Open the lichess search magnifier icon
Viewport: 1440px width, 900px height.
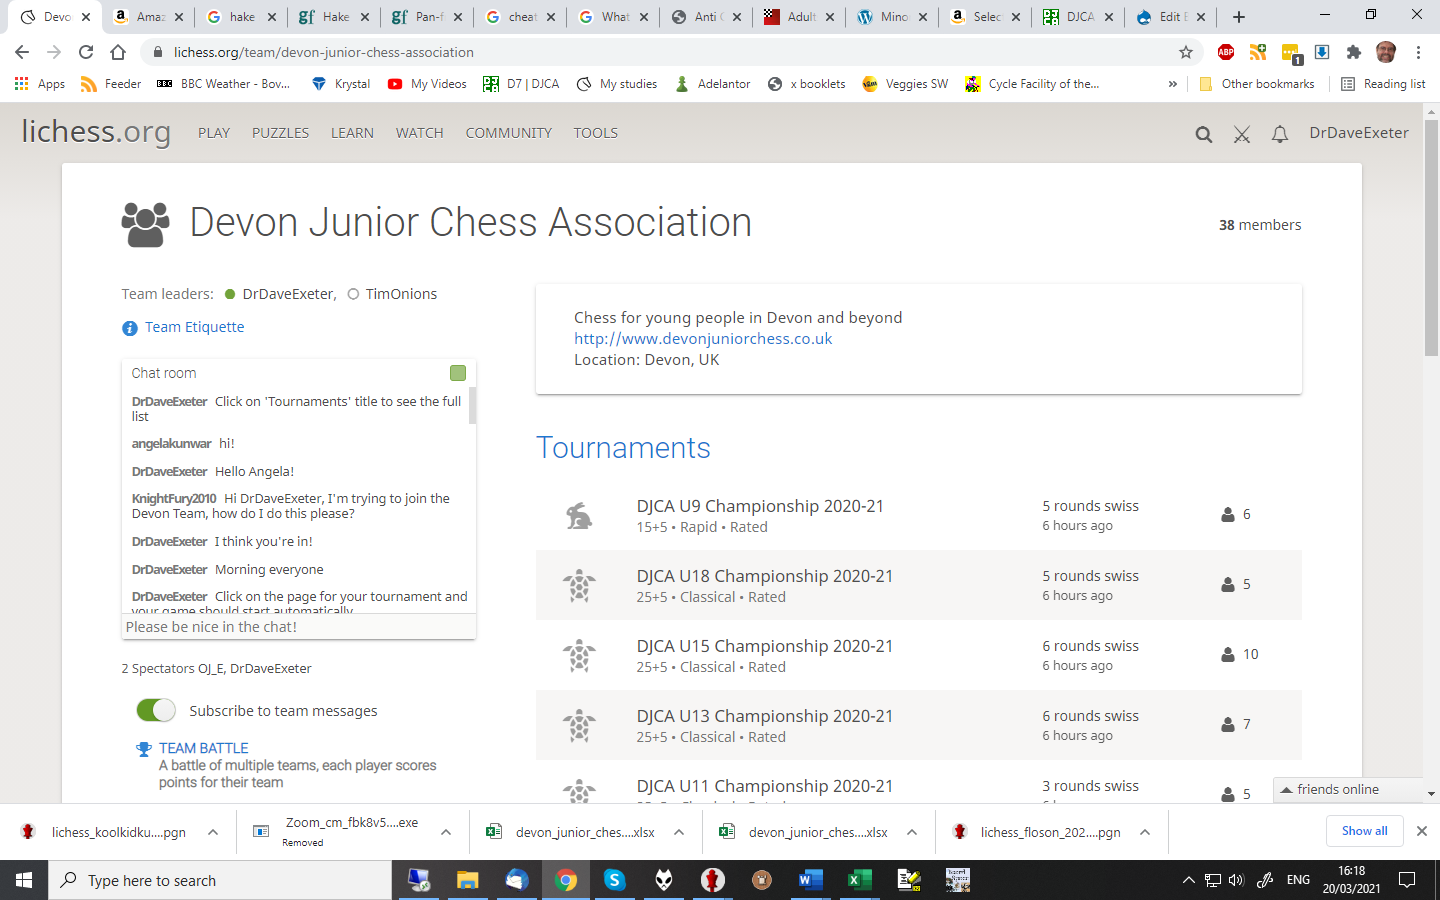coord(1203,134)
